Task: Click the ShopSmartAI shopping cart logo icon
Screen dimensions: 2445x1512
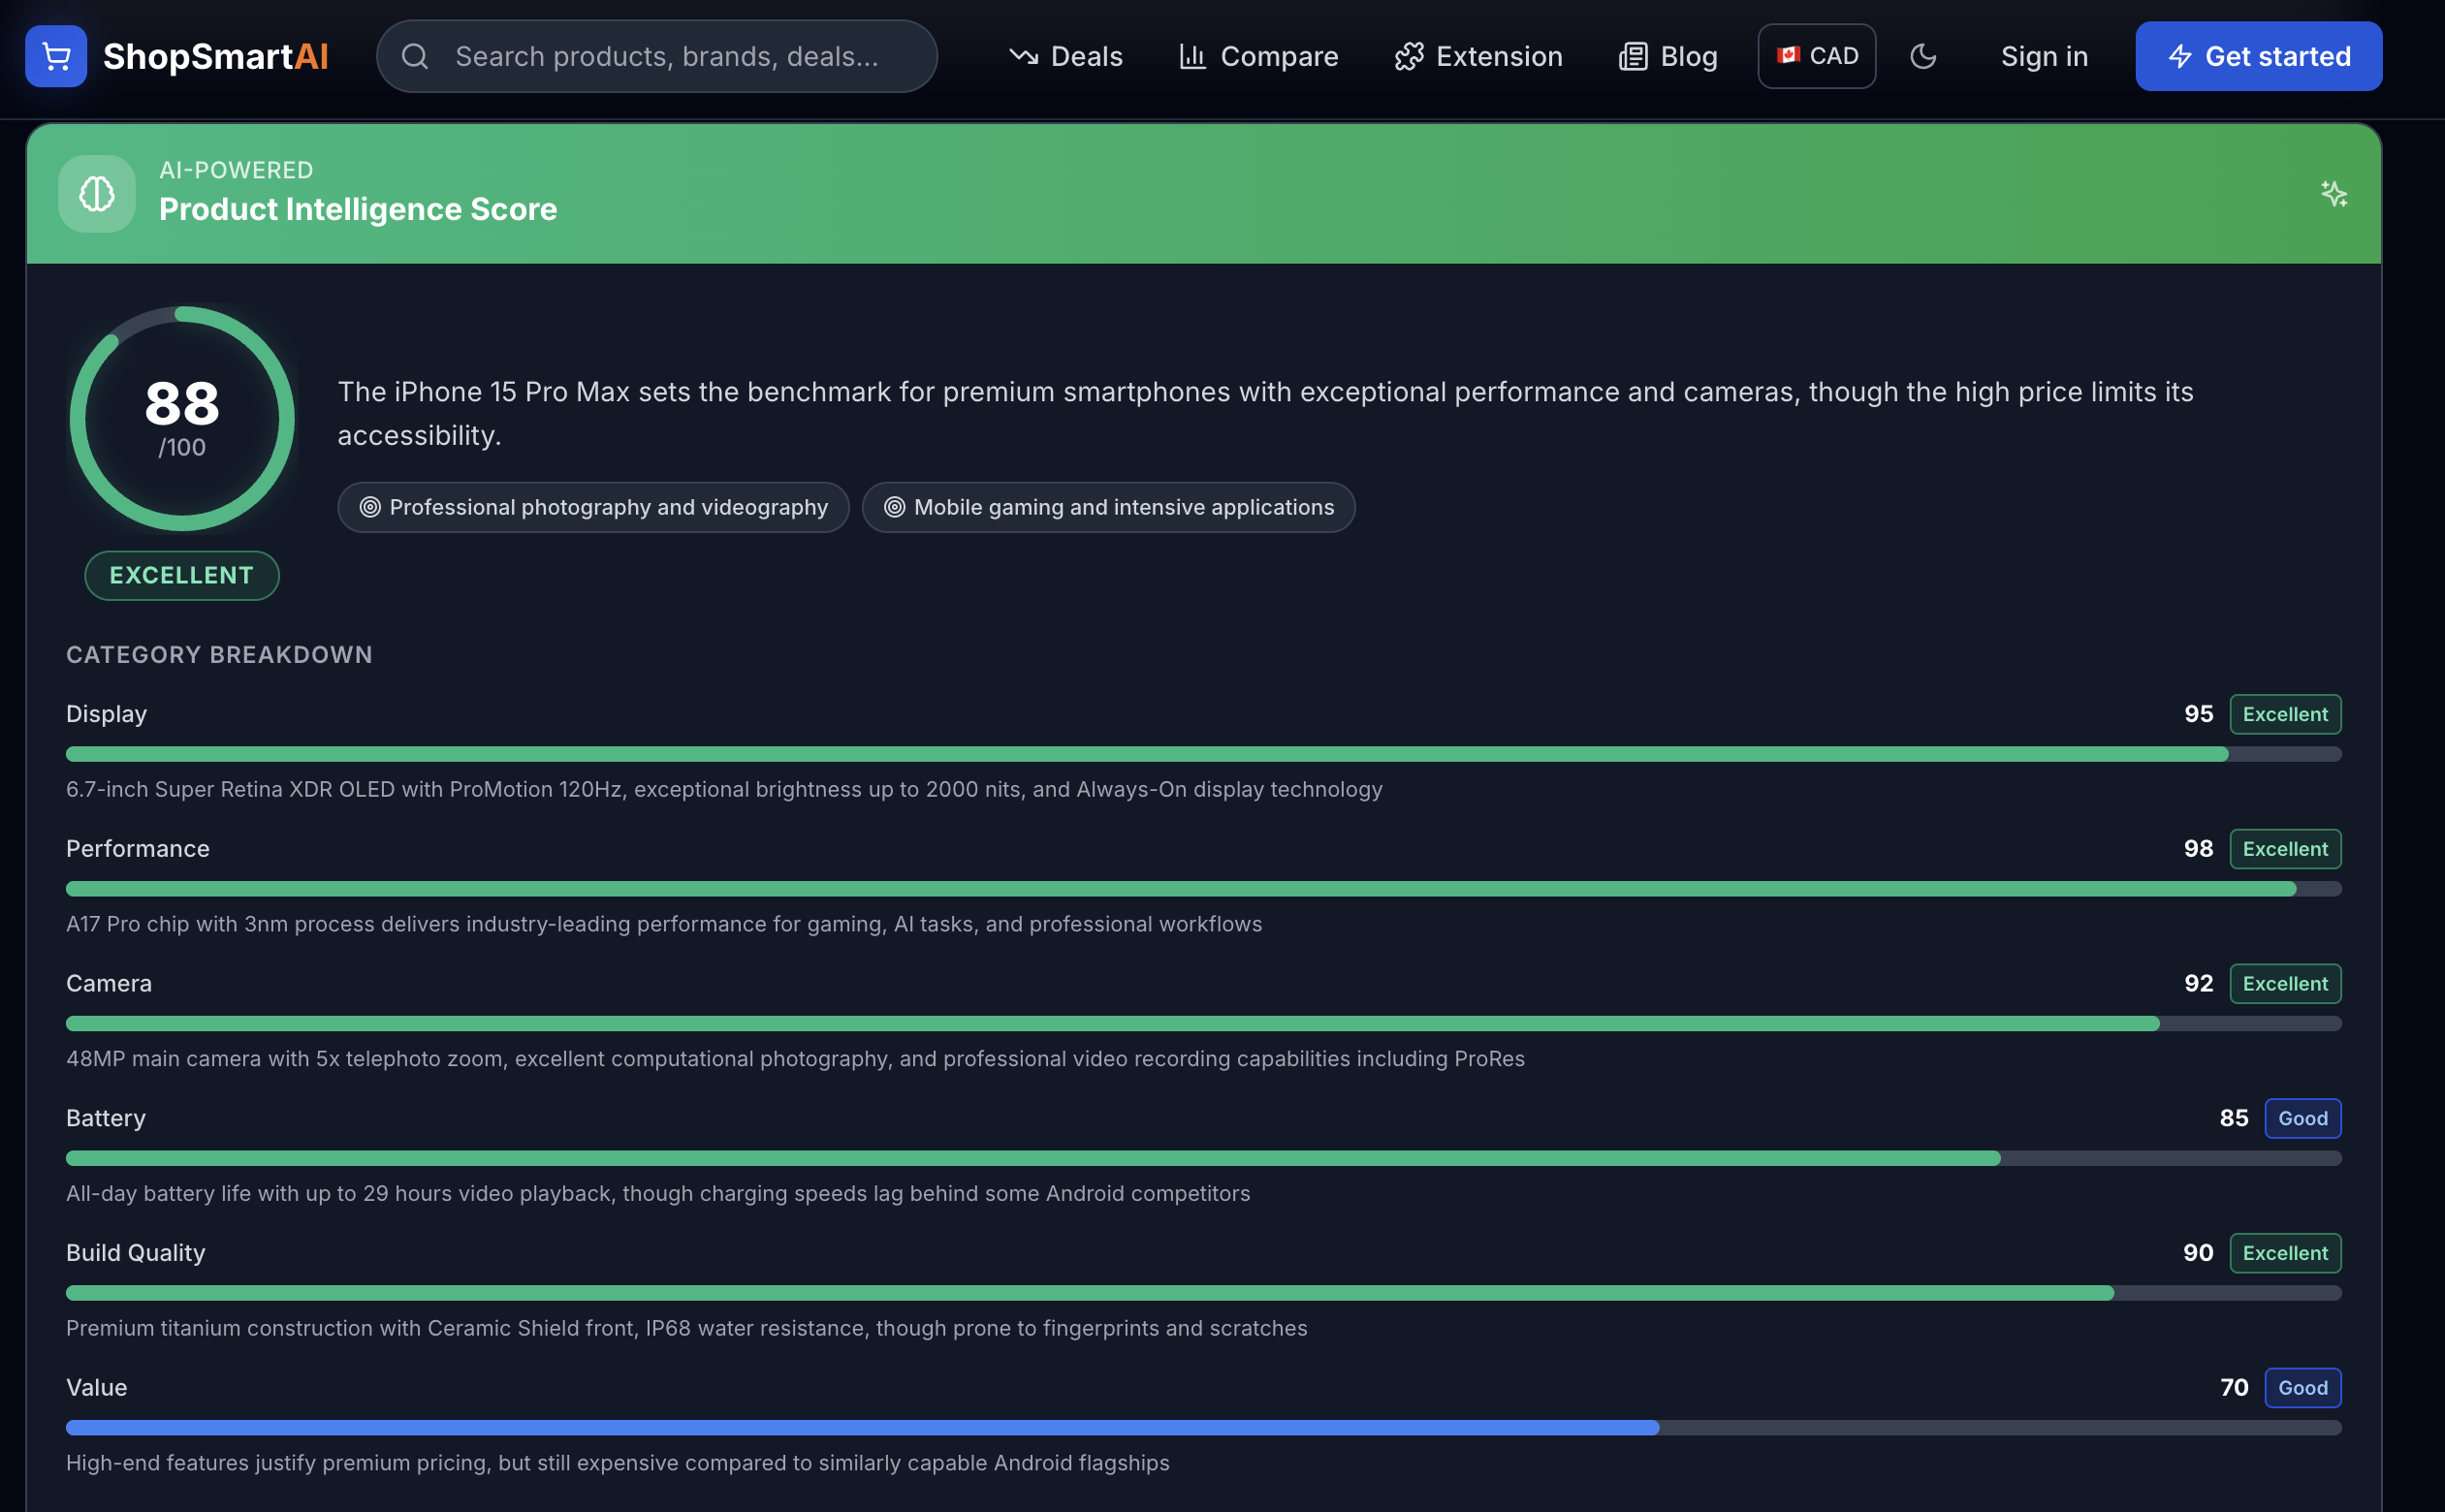Action: click(x=56, y=56)
